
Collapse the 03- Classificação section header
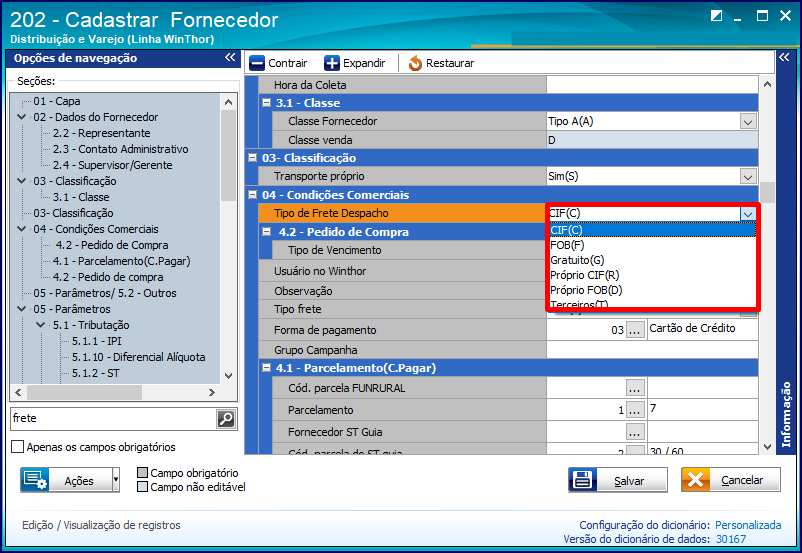(253, 158)
